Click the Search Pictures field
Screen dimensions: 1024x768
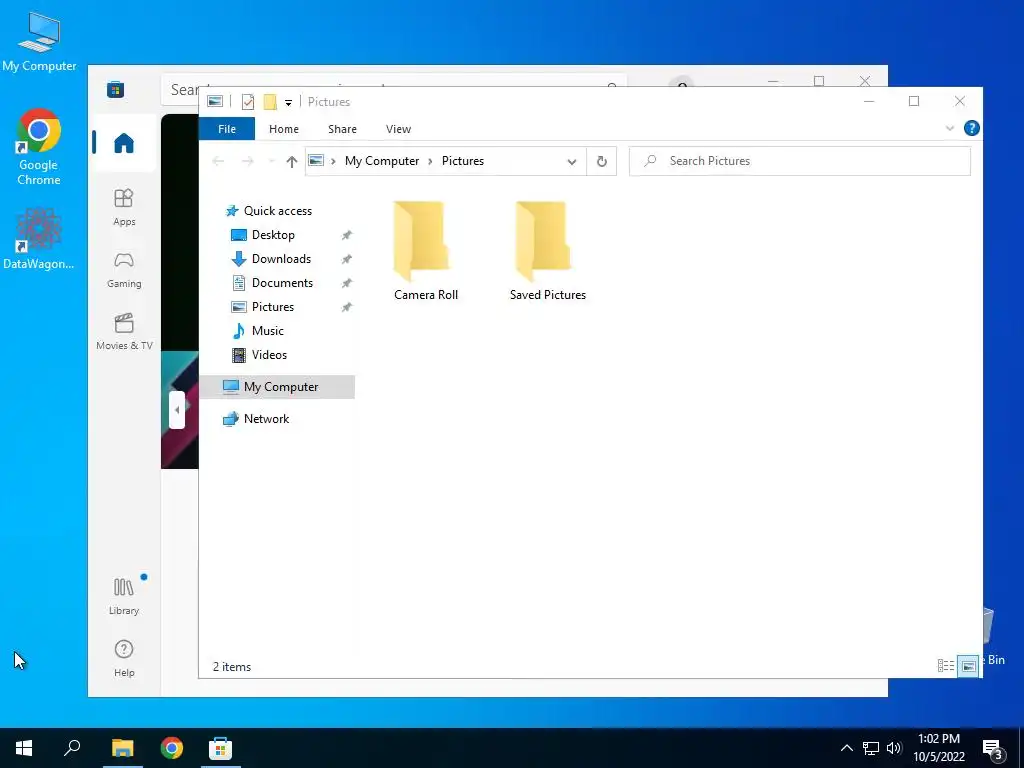point(799,161)
